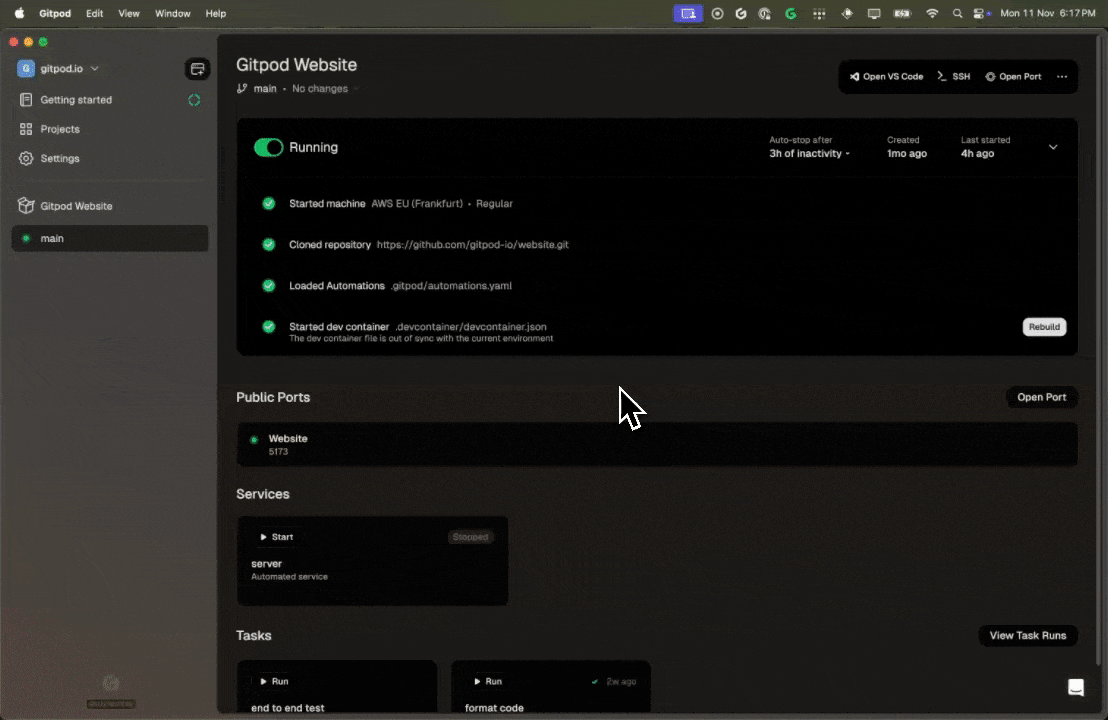
Task: Click the Getting started progress circle icon
Action: [x=194, y=100]
